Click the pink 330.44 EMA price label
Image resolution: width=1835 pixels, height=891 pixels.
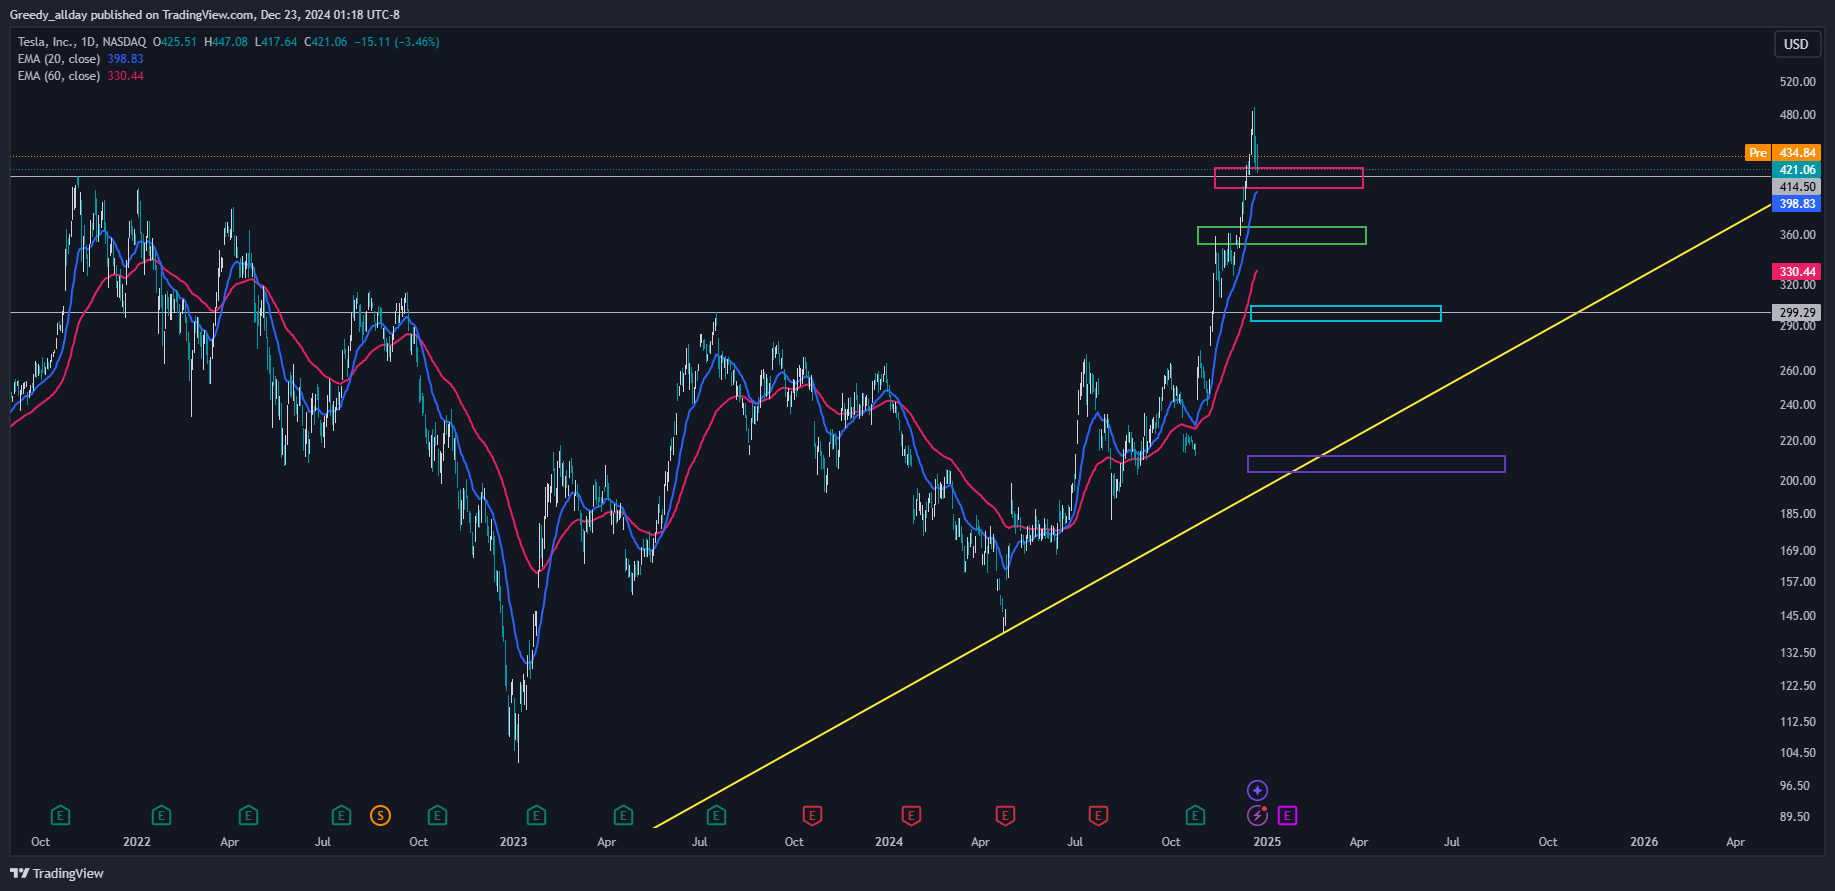pos(1796,272)
